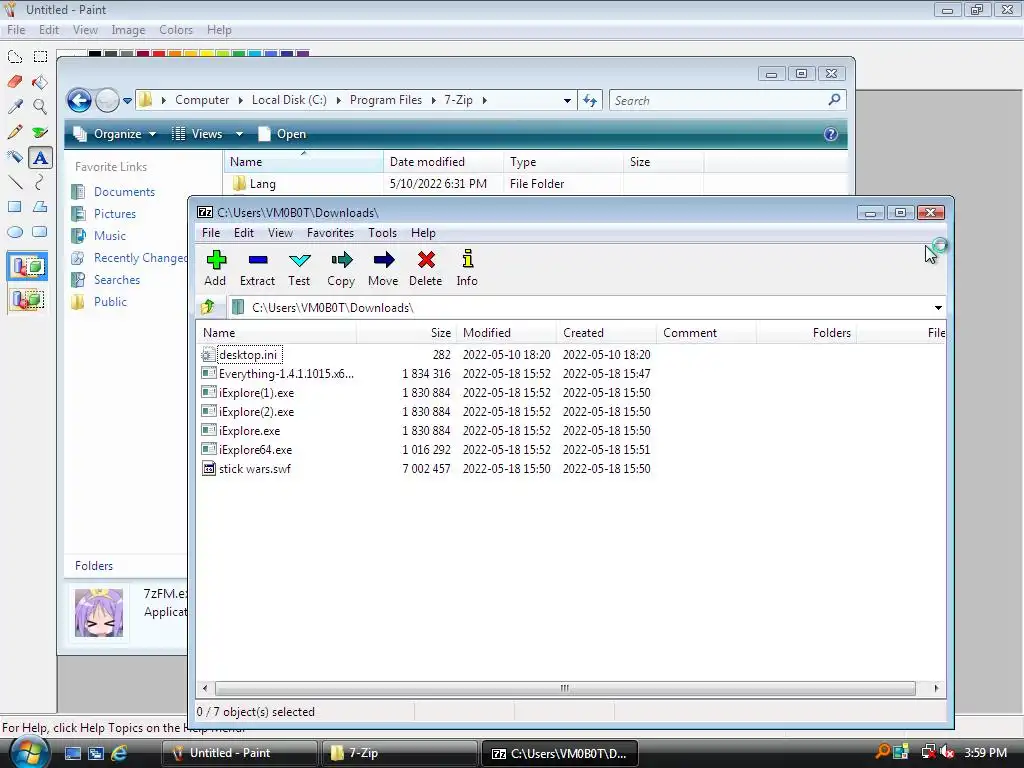
Task: Open Explorer's recent pages dropdown arrow
Action: [x=127, y=101]
